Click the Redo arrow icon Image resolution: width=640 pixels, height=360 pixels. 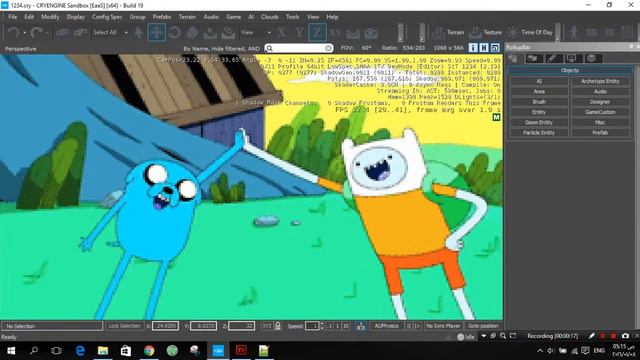[x=36, y=32]
